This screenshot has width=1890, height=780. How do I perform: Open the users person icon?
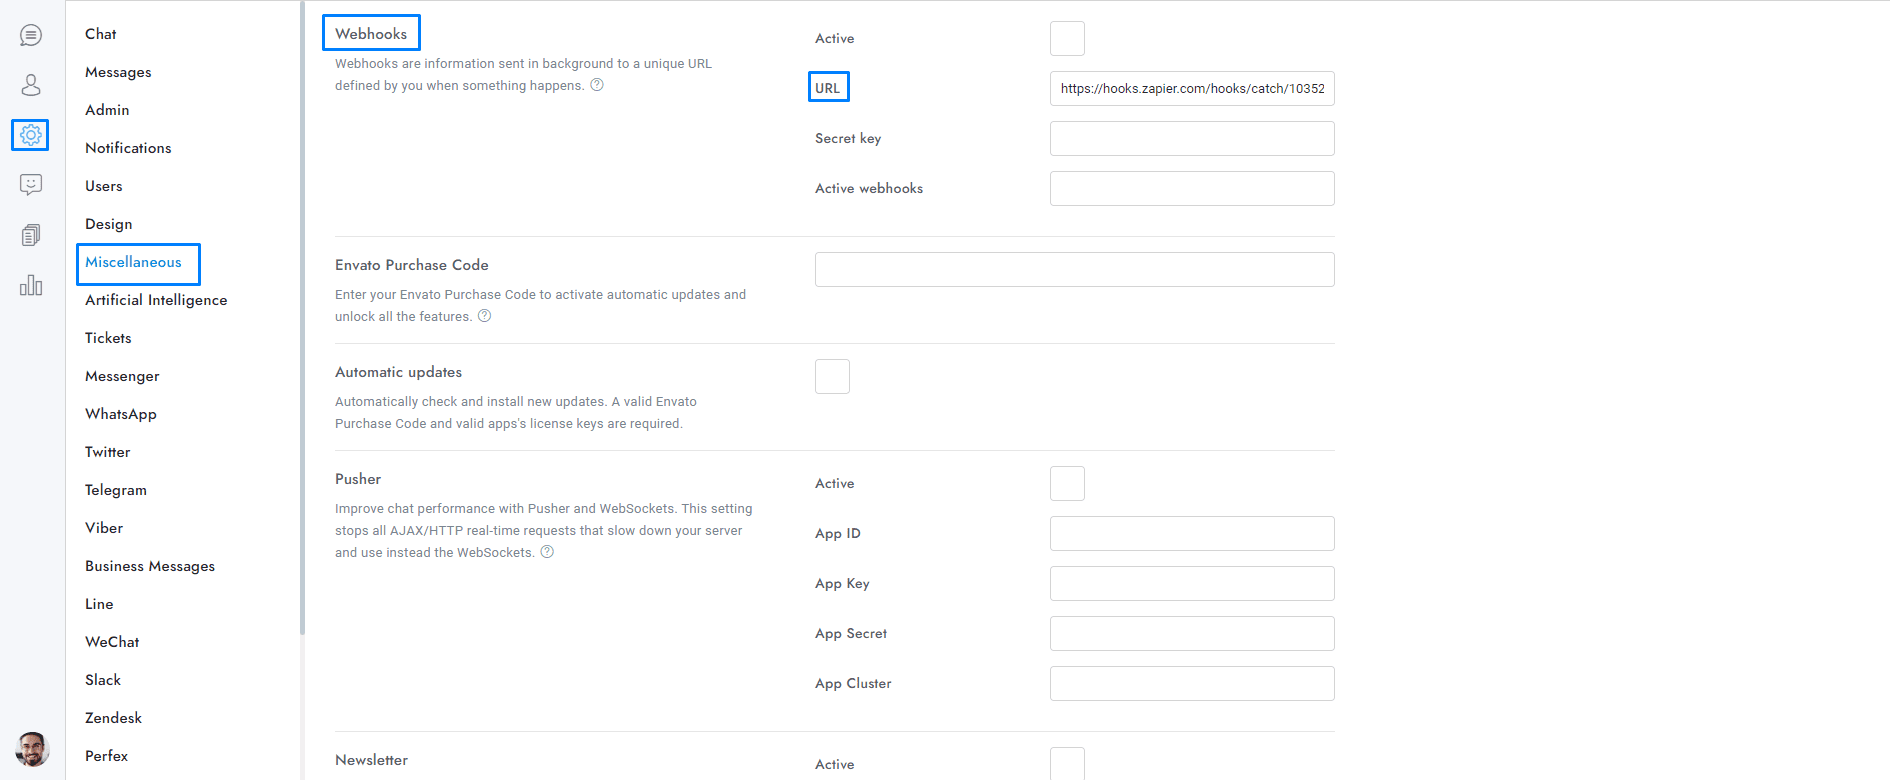31,85
